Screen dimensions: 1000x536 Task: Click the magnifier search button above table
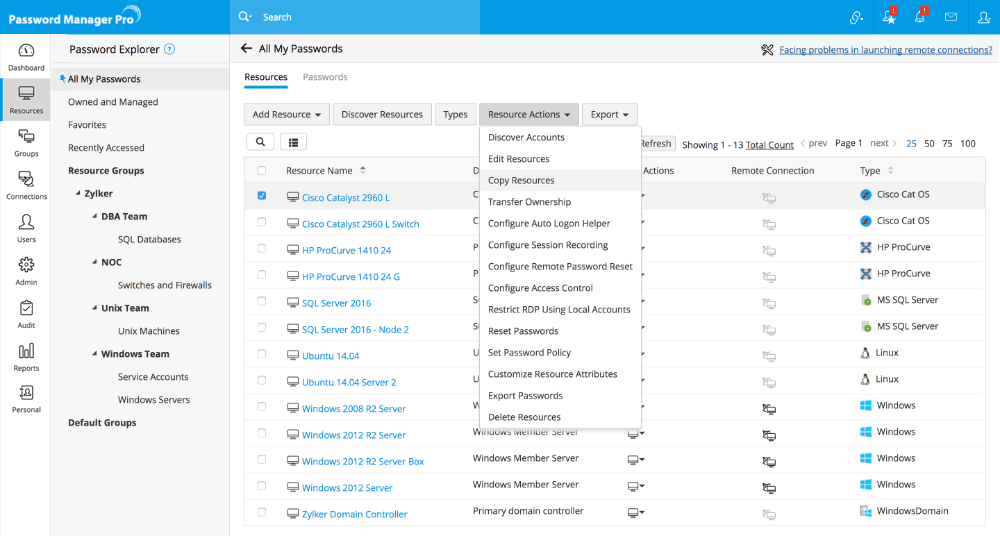260,143
